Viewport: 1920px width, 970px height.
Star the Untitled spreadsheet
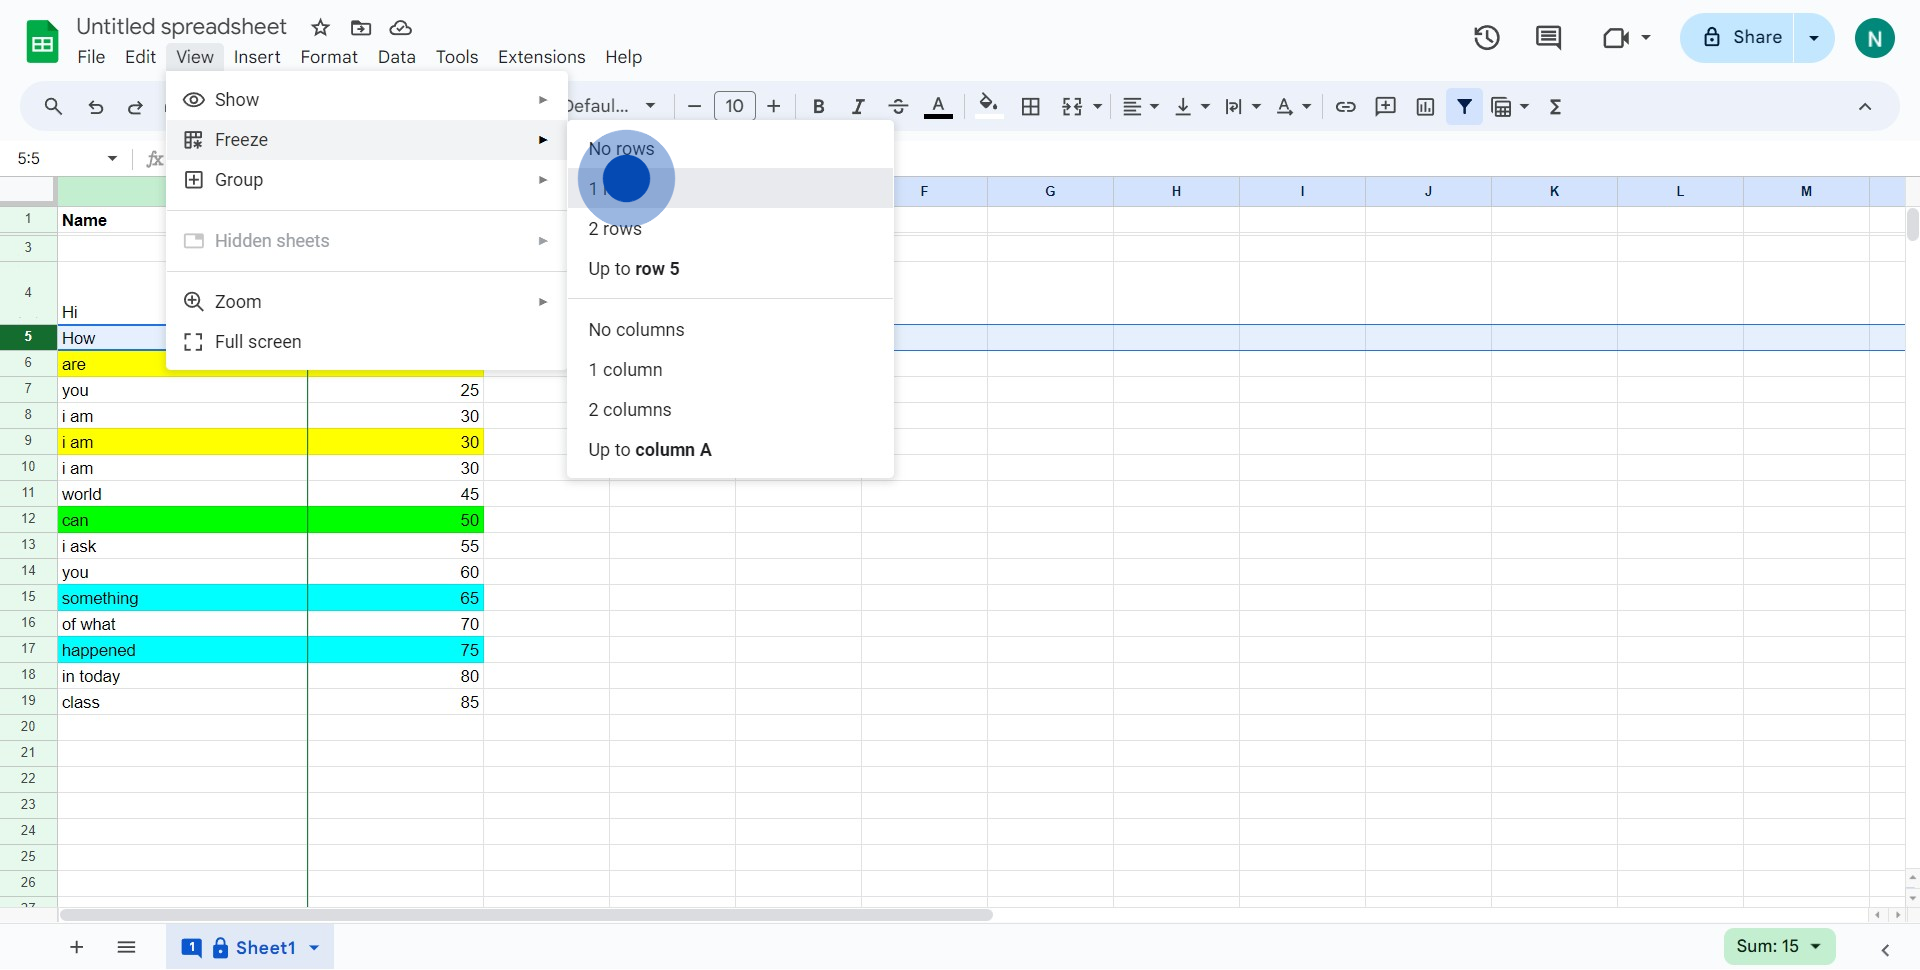tap(320, 28)
